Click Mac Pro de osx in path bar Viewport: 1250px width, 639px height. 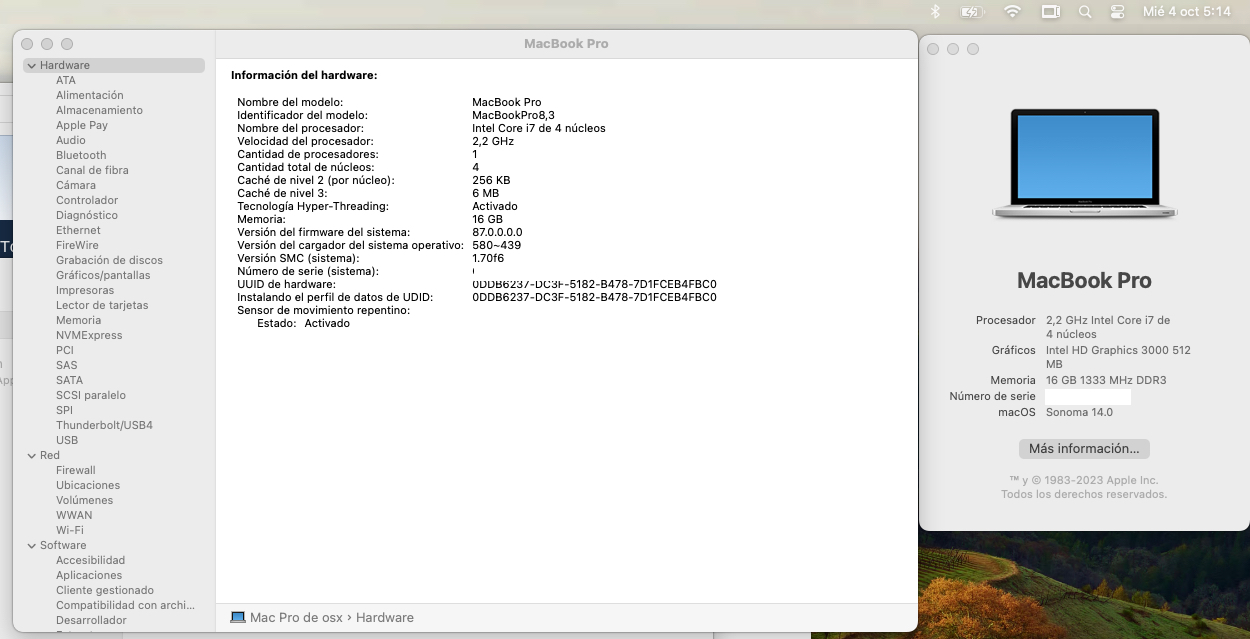click(x=297, y=617)
